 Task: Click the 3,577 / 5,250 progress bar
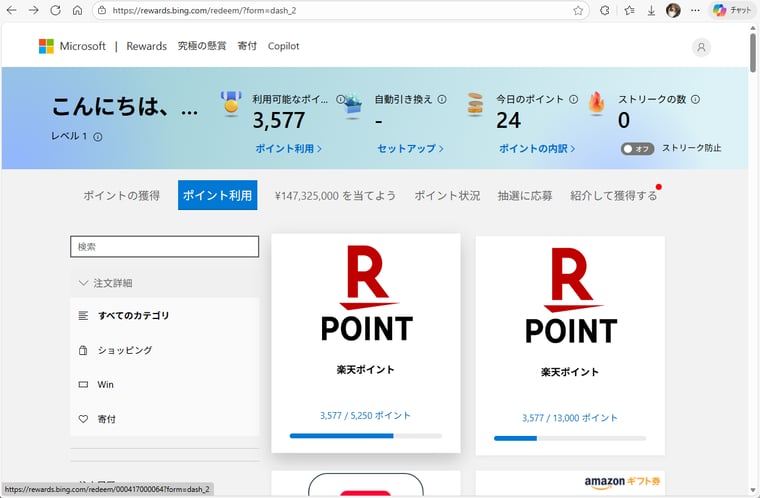365,436
